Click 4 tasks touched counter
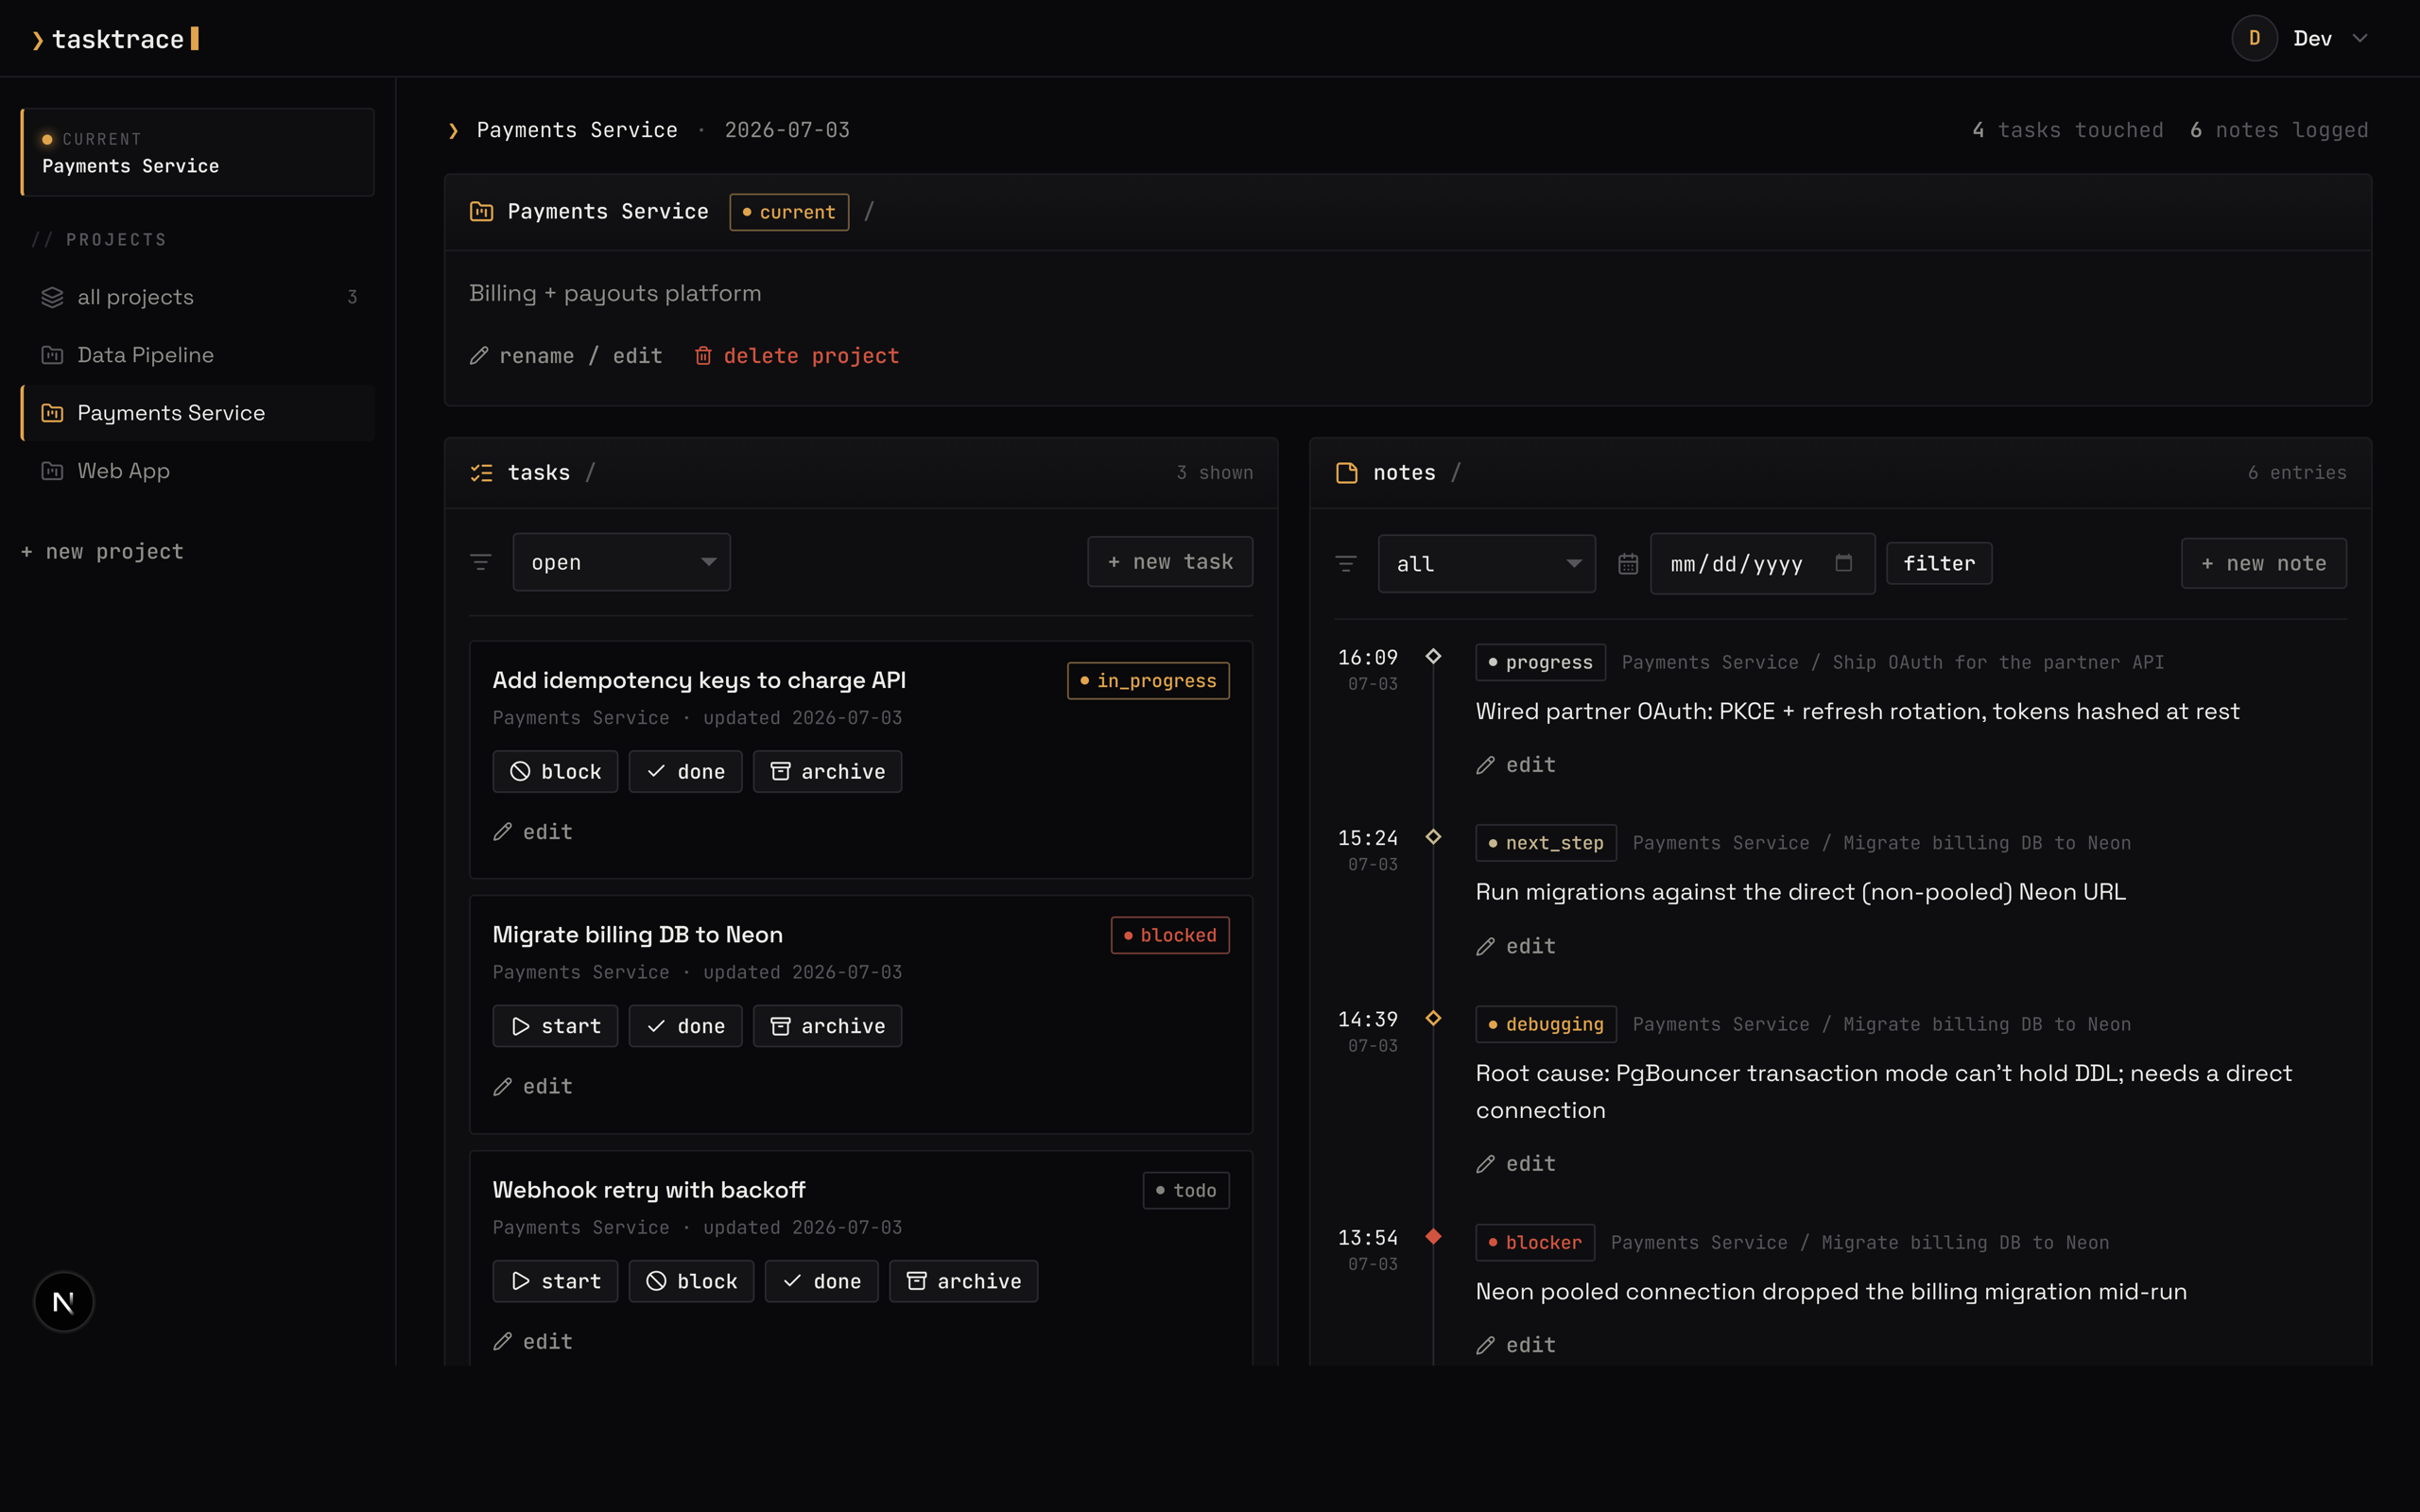2420x1512 pixels. 2067,130
